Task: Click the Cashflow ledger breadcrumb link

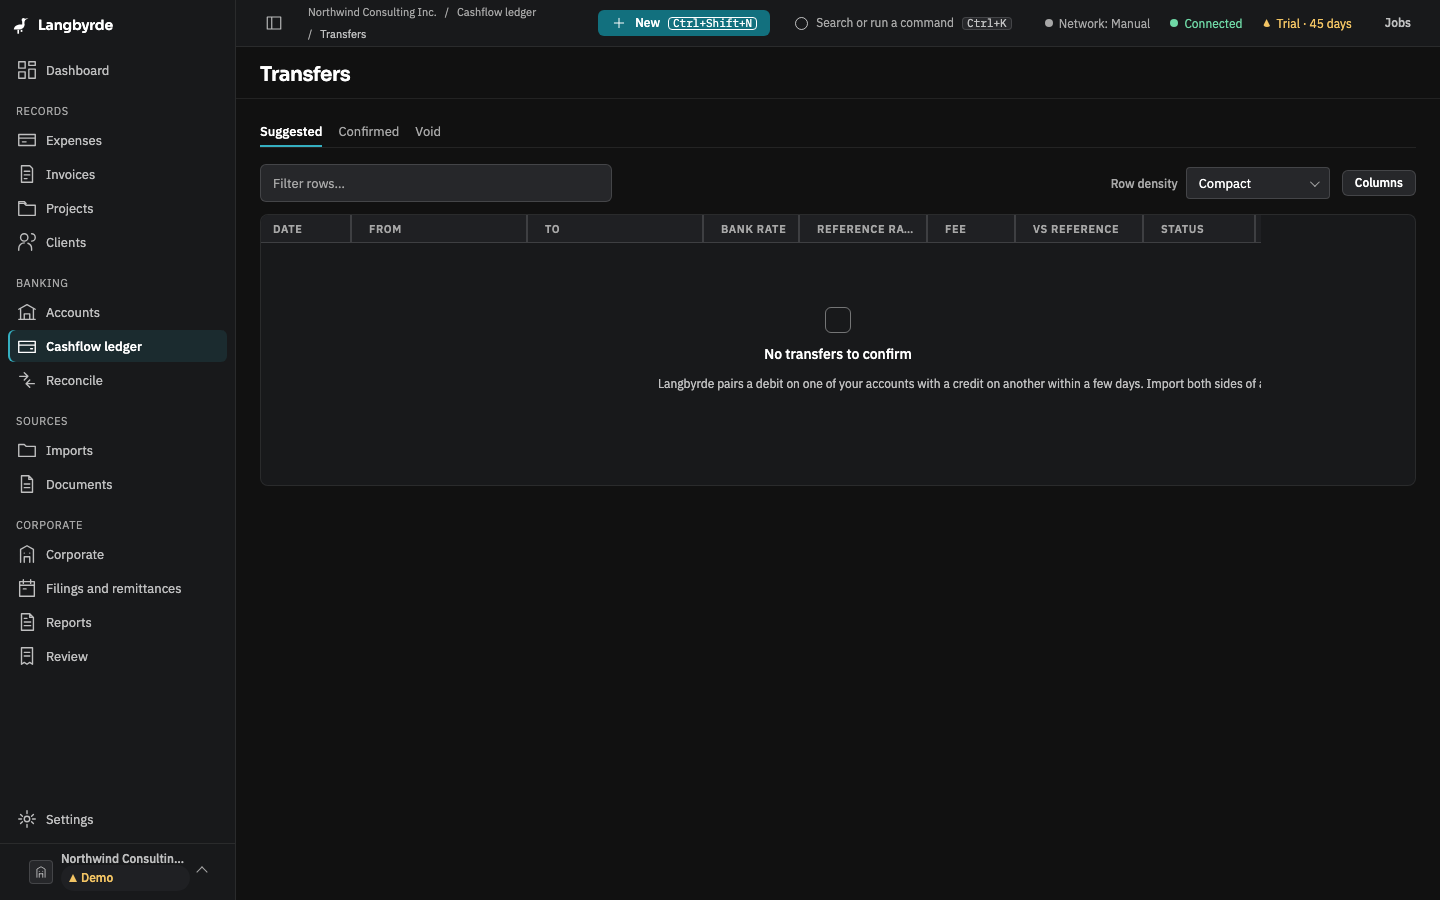Action: pyautogui.click(x=496, y=12)
